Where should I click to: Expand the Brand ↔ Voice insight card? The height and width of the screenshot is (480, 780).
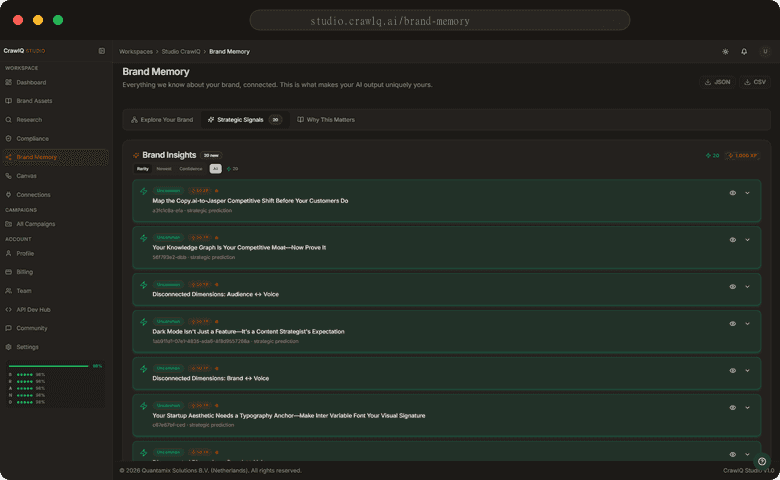coord(747,371)
